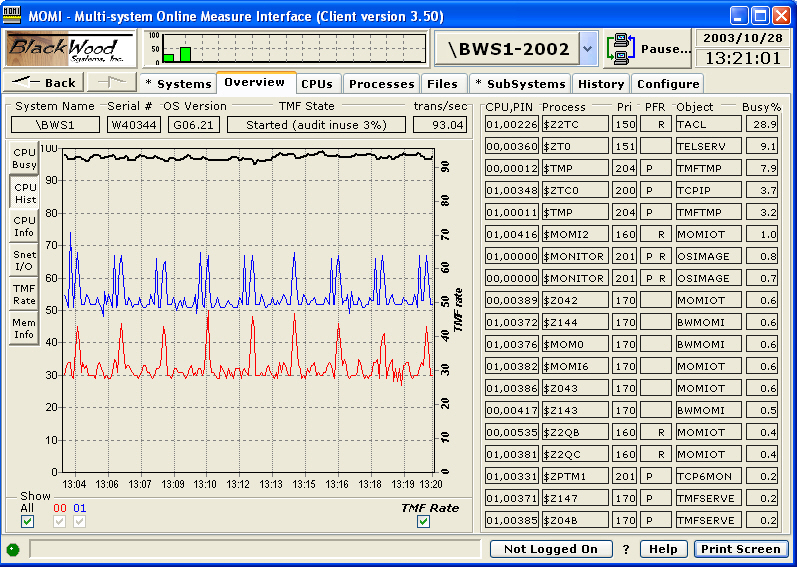This screenshot has width=800, height=567.
Task: Select the CPU Info side tab
Action: tap(24, 226)
